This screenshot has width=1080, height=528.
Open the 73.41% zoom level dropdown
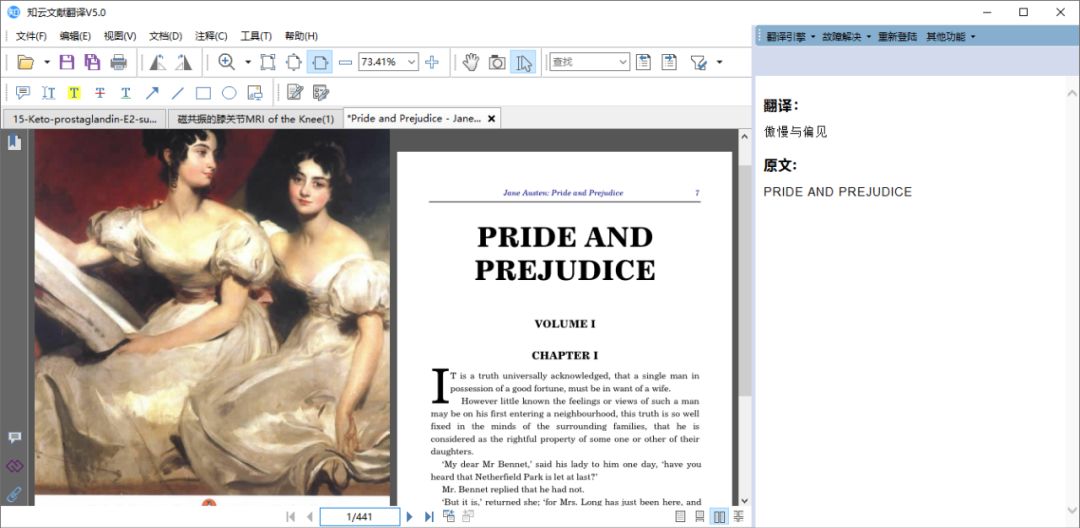coord(412,63)
